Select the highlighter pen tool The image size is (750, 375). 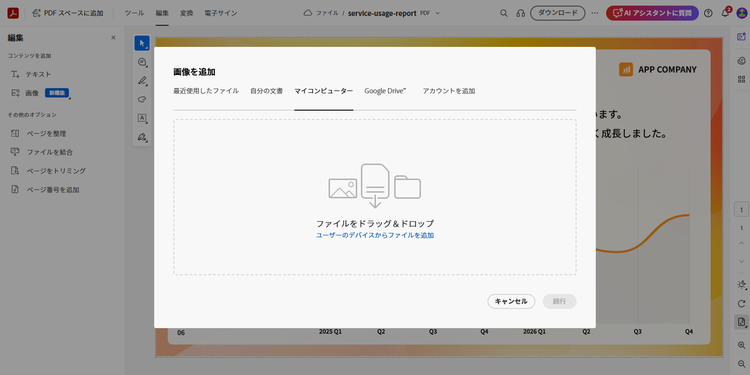[142, 81]
